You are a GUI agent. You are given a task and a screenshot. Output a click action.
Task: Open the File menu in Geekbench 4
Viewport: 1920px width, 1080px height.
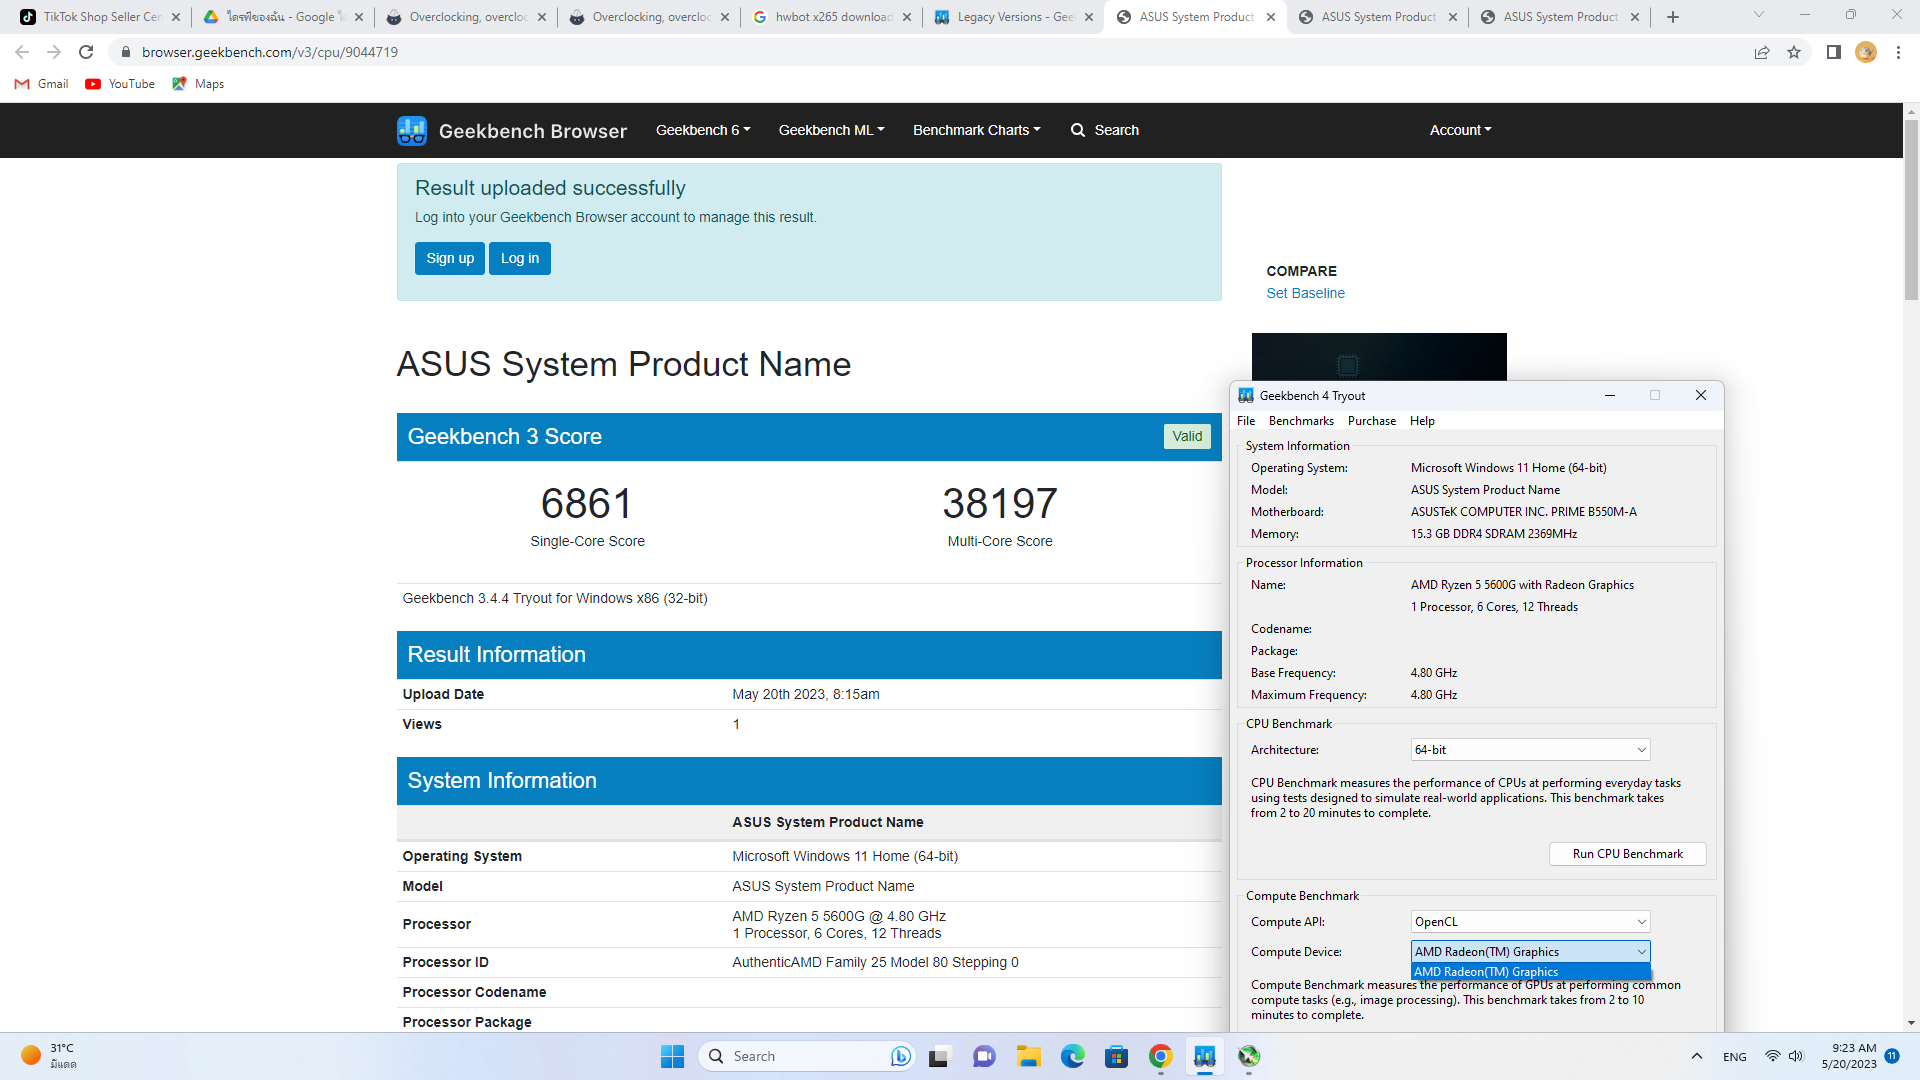click(x=1246, y=421)
